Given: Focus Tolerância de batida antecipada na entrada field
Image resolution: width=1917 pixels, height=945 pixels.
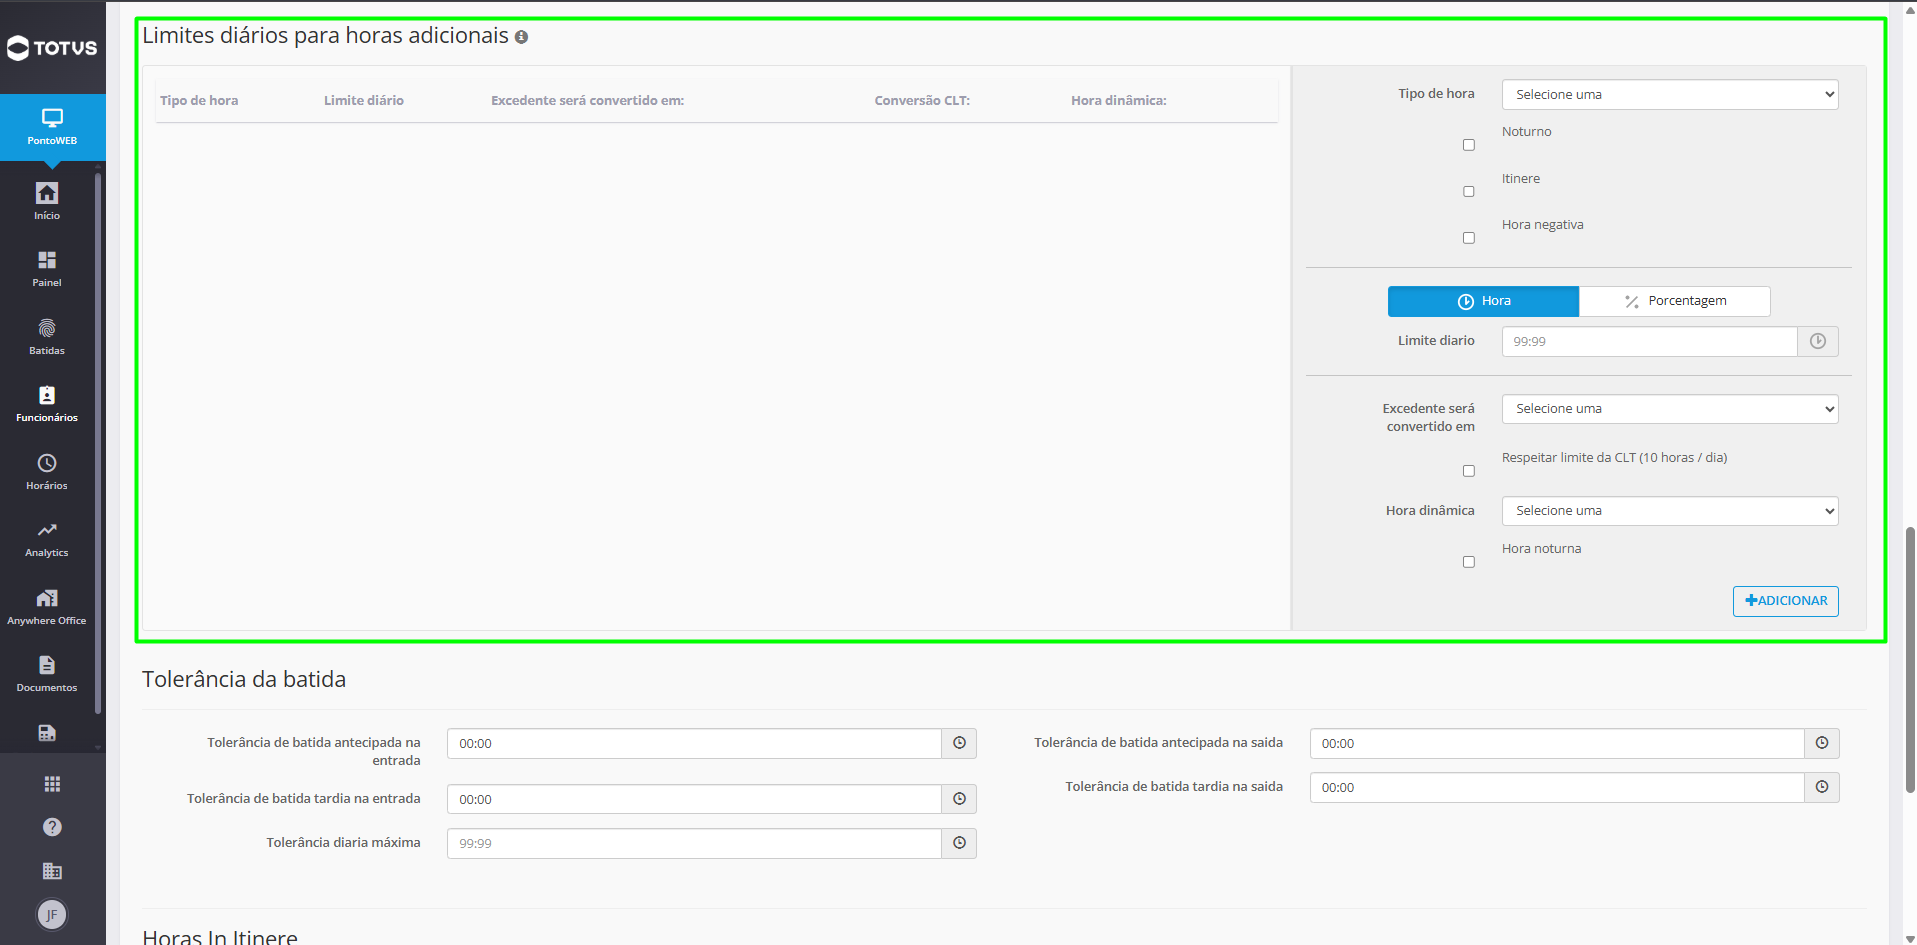Looking at the screenshot, I should (694, 743).
